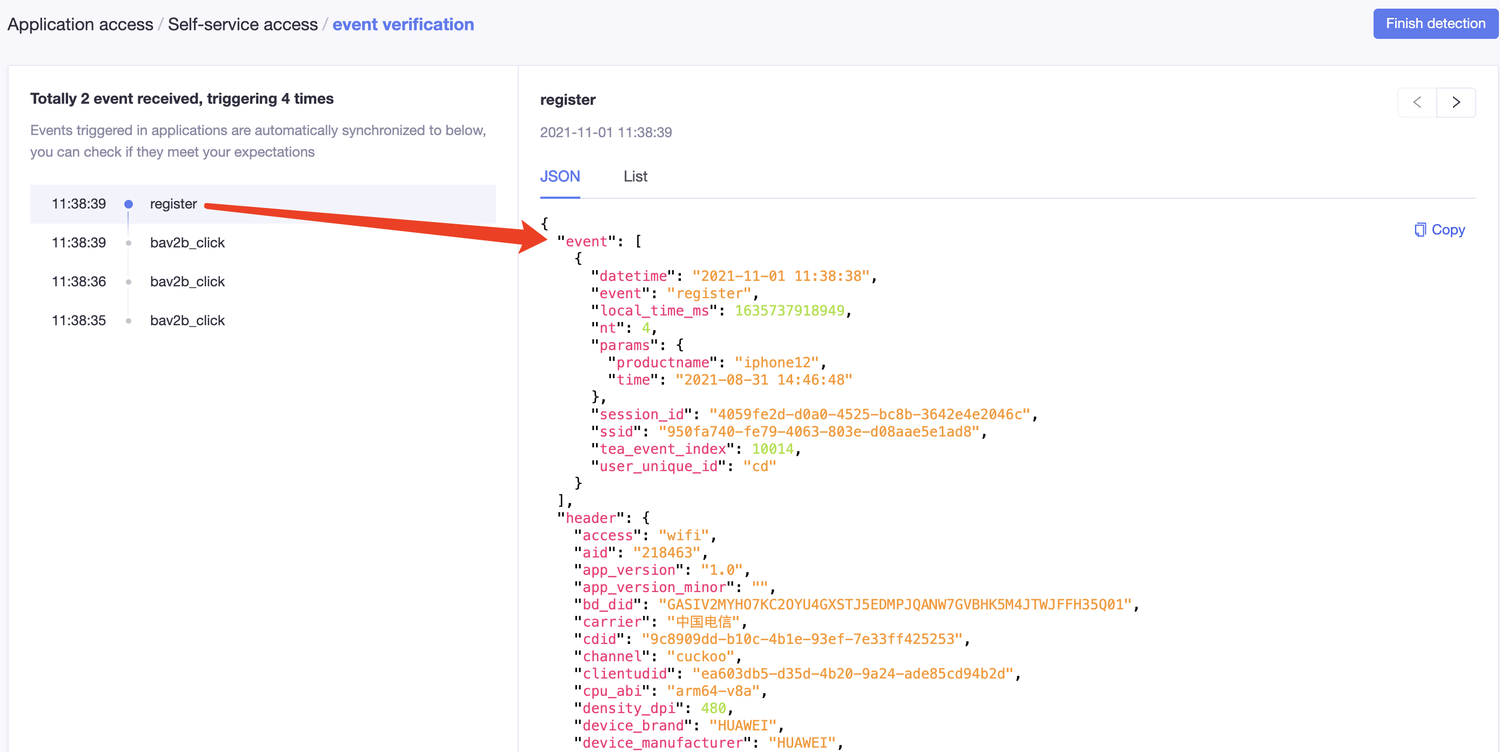The image size is (1500, 752).
Task: Click the timeline dot beside 11:38:36
Action: [x=128, y=282]
